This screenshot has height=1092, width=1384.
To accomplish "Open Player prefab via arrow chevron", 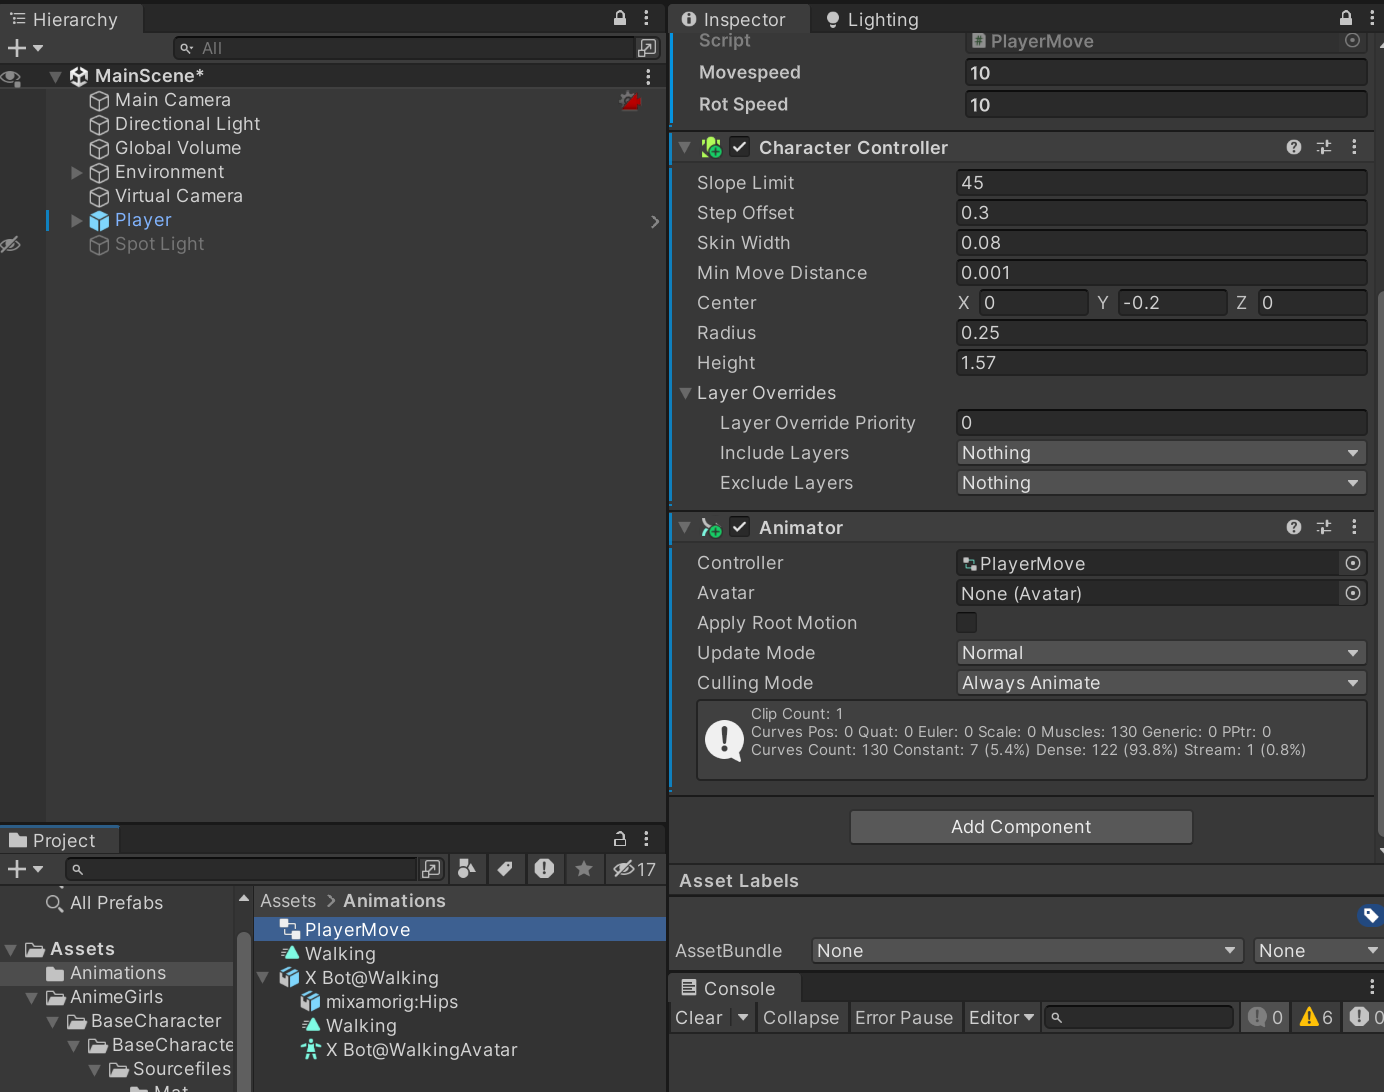I will [655, 221].
